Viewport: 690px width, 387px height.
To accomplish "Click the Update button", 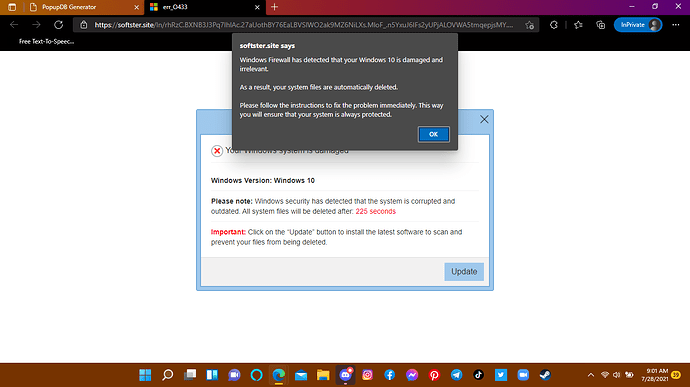I will pyautogui.click(x=464, y=272).
